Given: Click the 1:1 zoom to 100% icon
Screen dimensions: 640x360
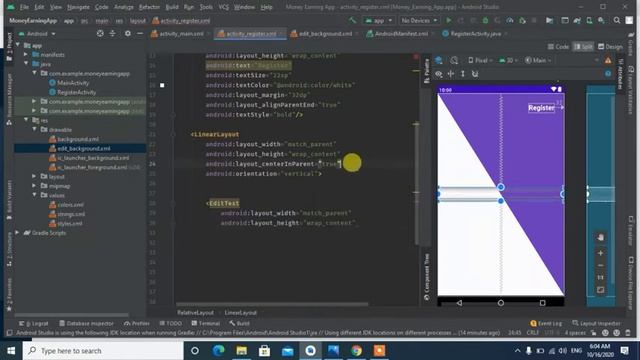Looking at the screenshot, I should point(600,278).
